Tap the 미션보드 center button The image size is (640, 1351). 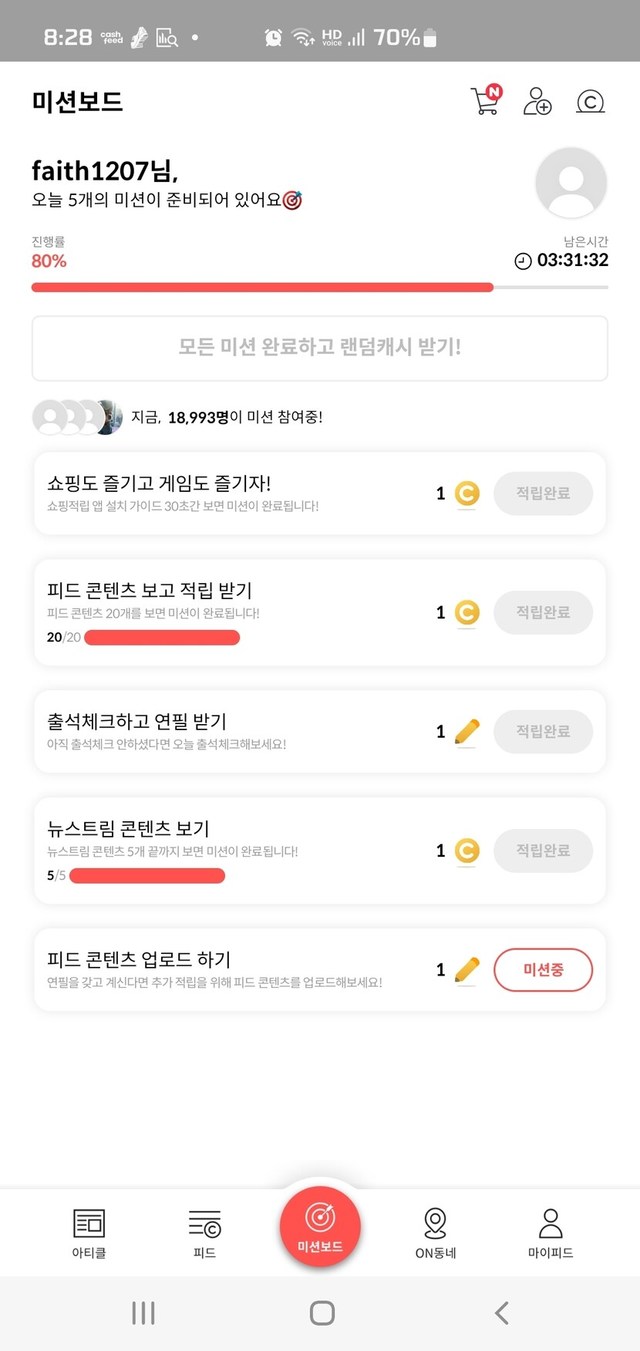tap(320, 1222)
